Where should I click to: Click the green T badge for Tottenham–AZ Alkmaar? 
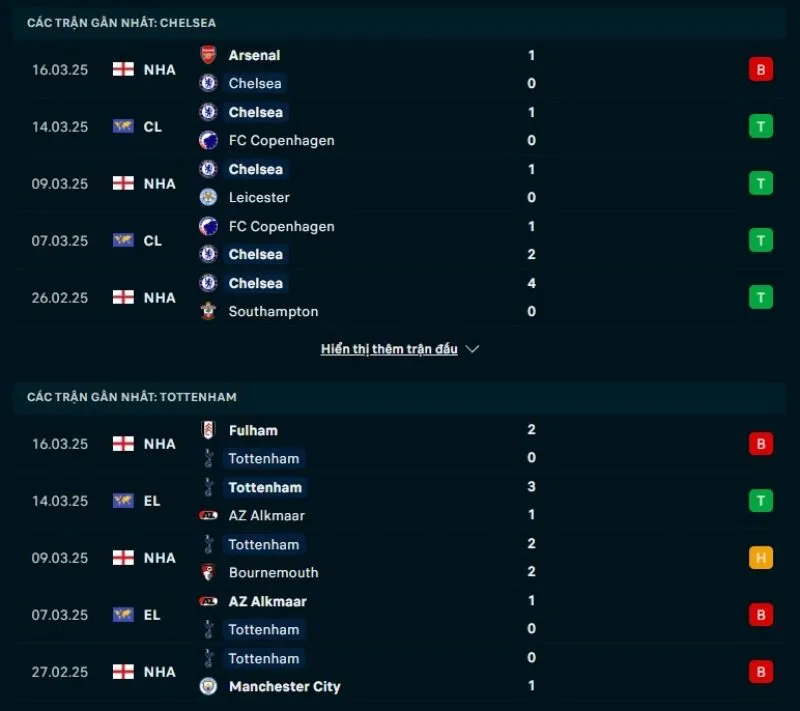(x=760, y=501)
